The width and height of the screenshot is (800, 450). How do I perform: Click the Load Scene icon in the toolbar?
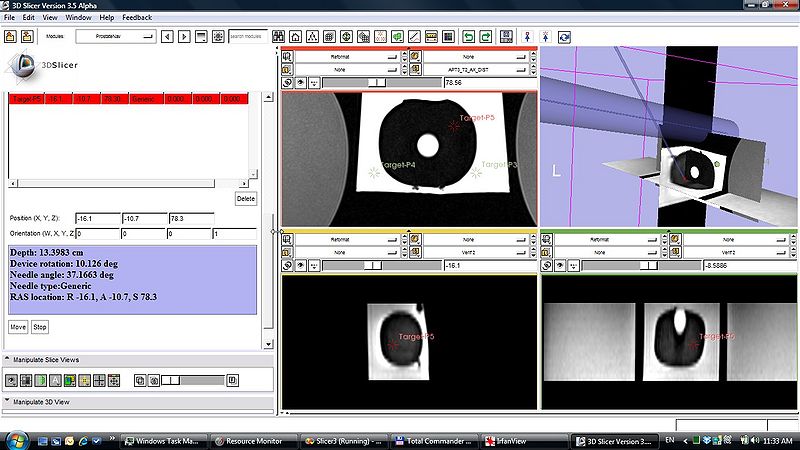coord(10,37)
